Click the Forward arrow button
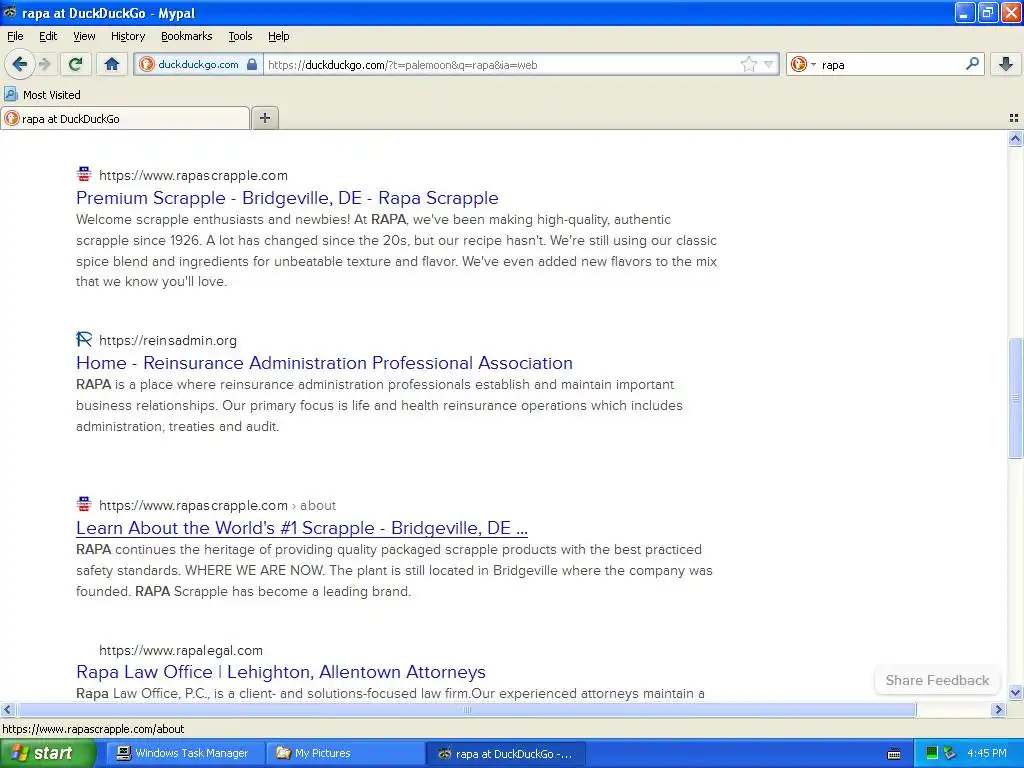Viewport: 1024px width, 768px height. click(45, 64)
